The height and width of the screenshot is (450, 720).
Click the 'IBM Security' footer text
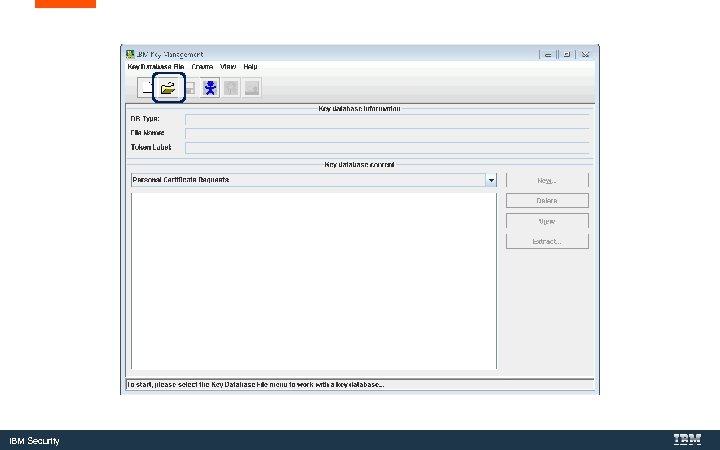34,441
